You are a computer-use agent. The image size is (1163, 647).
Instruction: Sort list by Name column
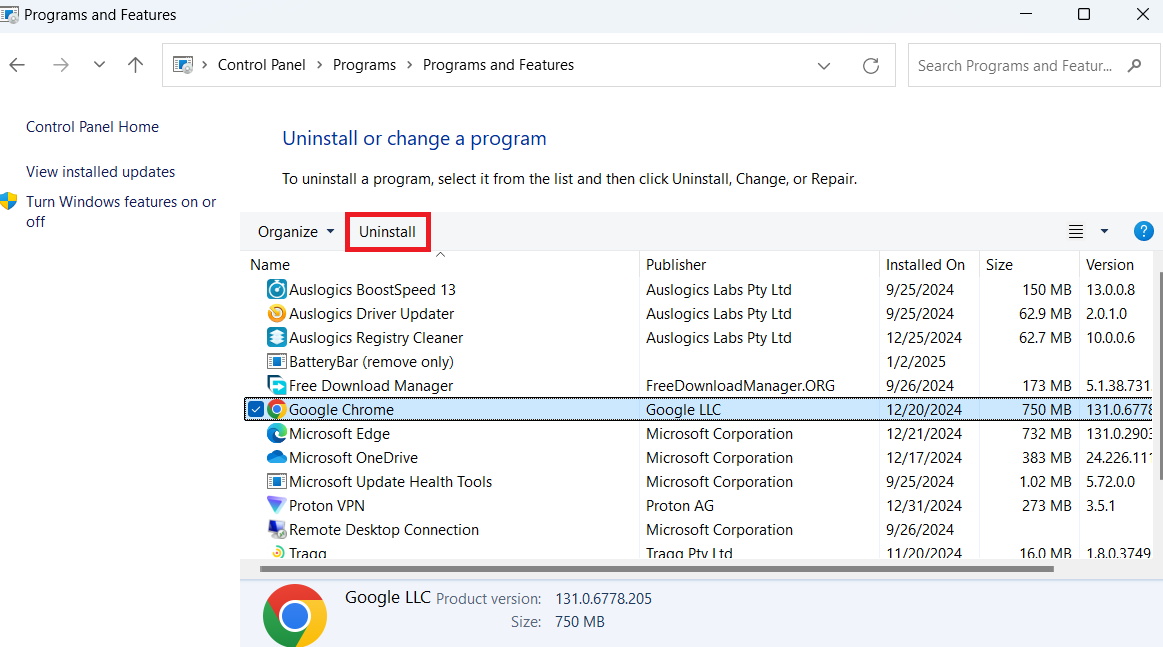tap(270, 265)
